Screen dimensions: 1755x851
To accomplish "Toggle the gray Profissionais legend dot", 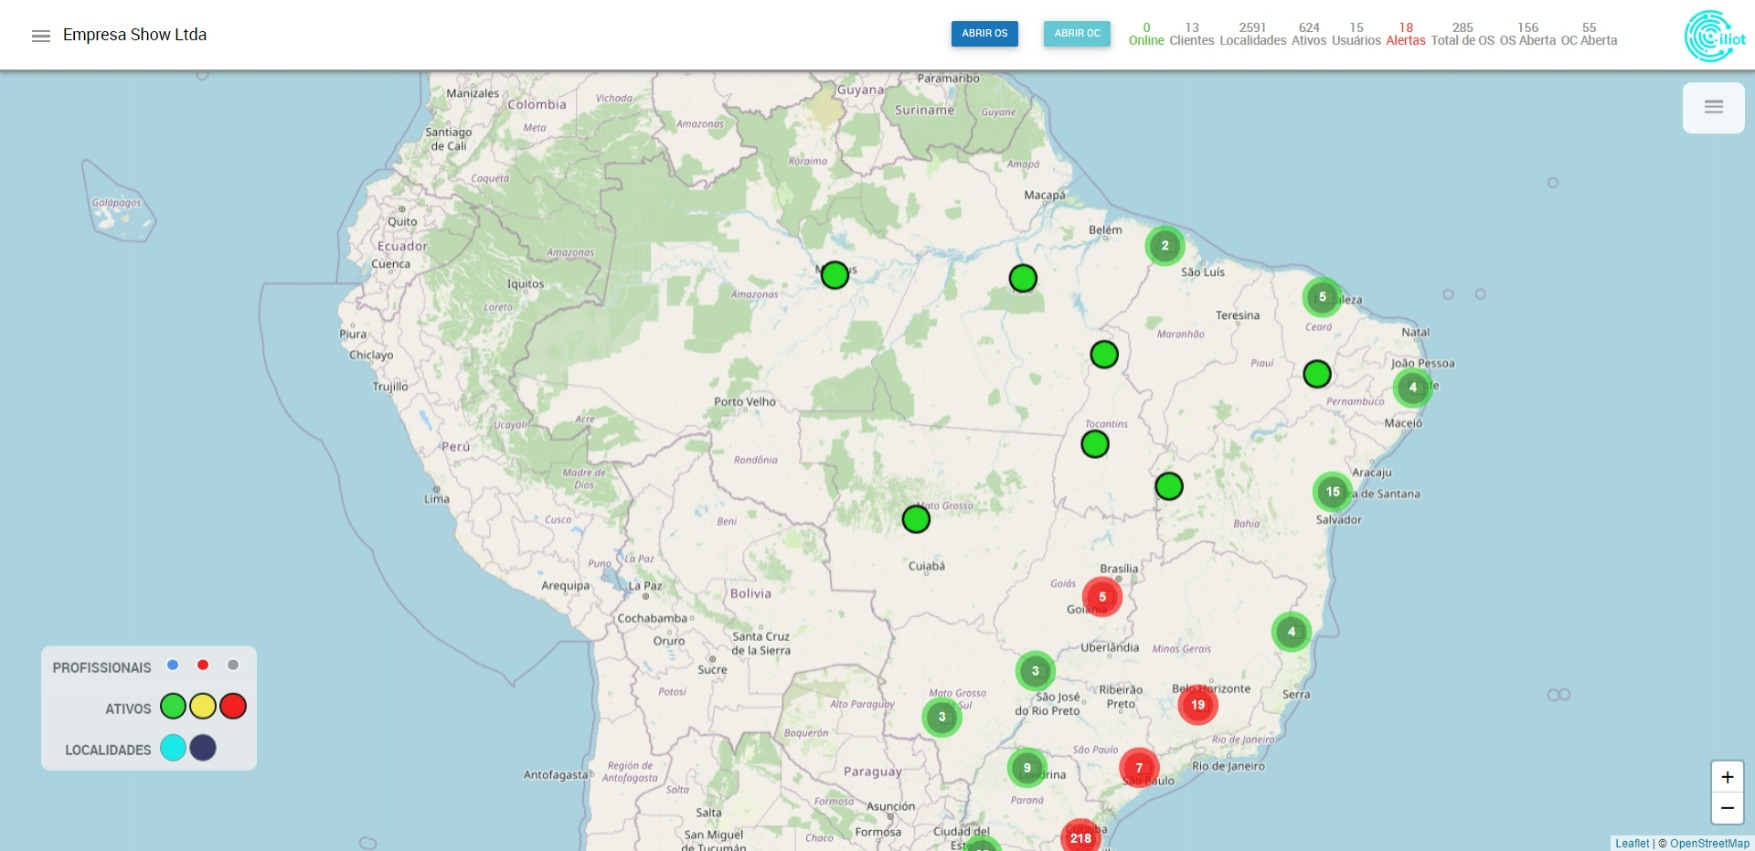I will [x=233, y=665].
